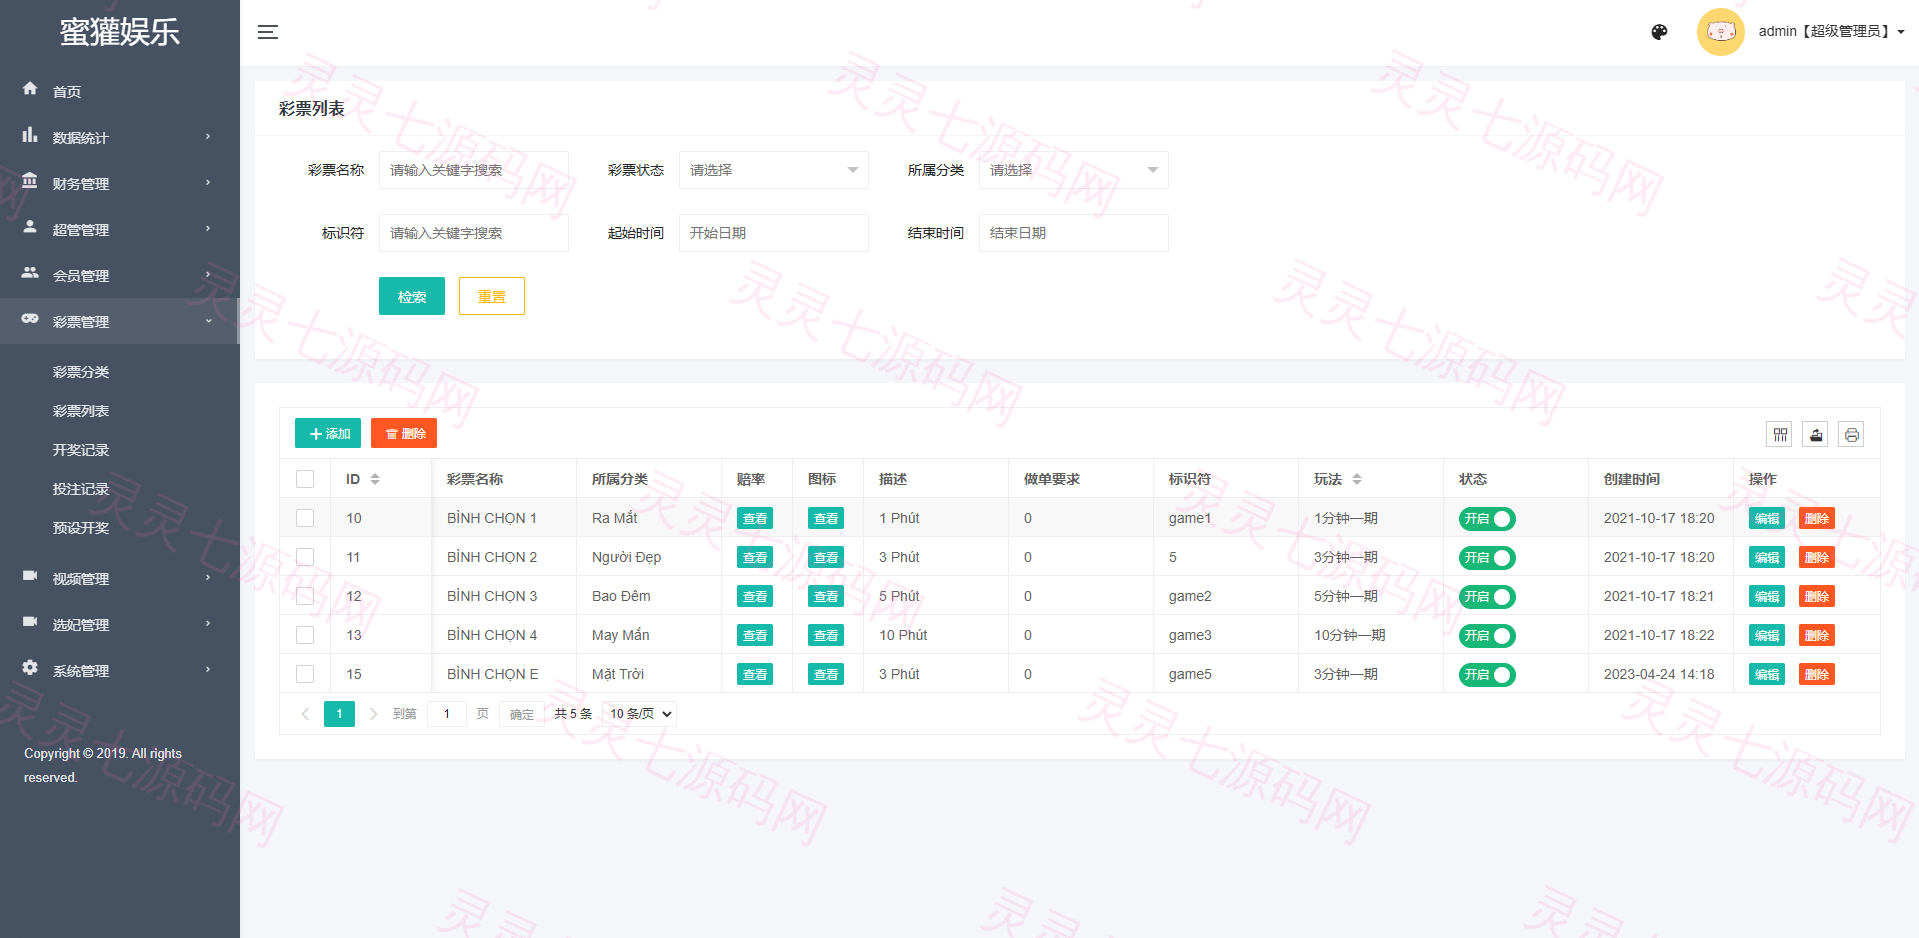This screenshot has height=938, width=1919.
Task: Expand the 财务管理 sidebar menu
Action: click(119, 184)
